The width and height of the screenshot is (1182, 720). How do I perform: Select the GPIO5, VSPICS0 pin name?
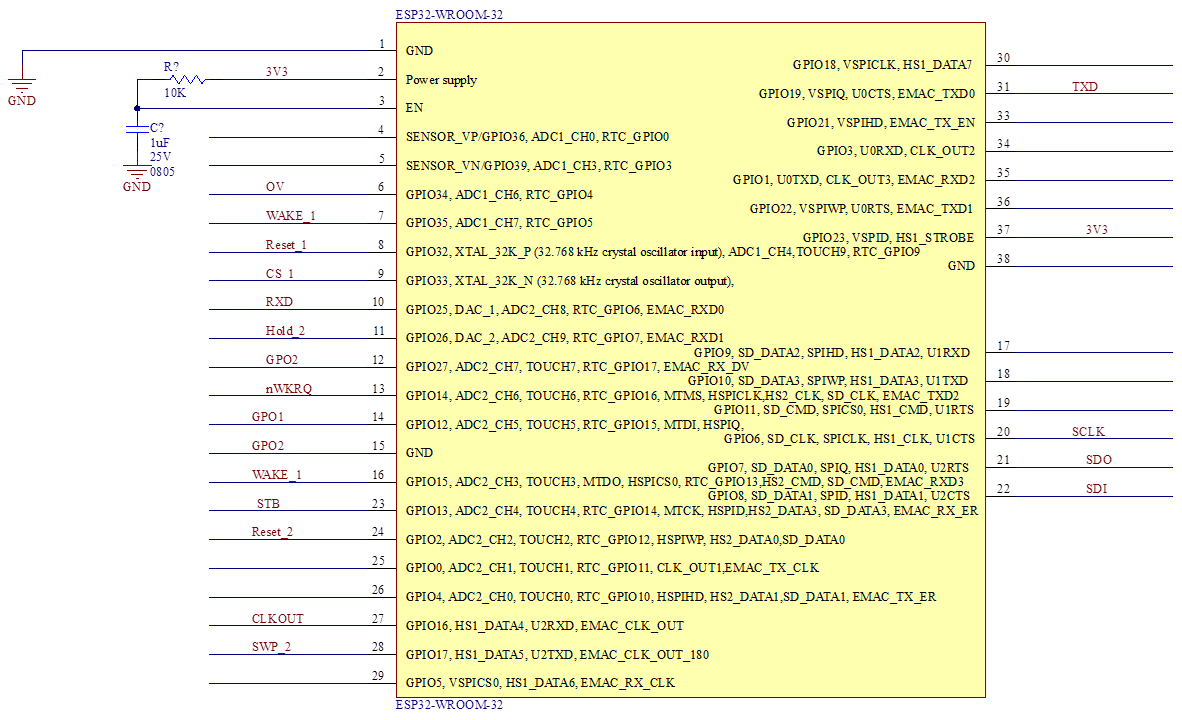coord(540,683)
